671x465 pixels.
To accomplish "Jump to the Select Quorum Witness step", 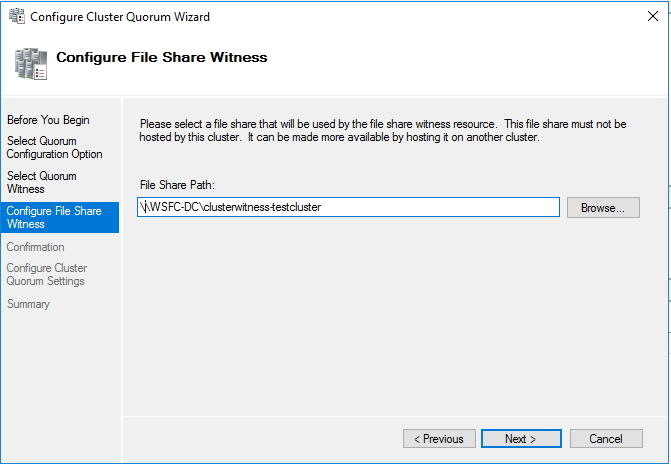I will coord(42,182).
